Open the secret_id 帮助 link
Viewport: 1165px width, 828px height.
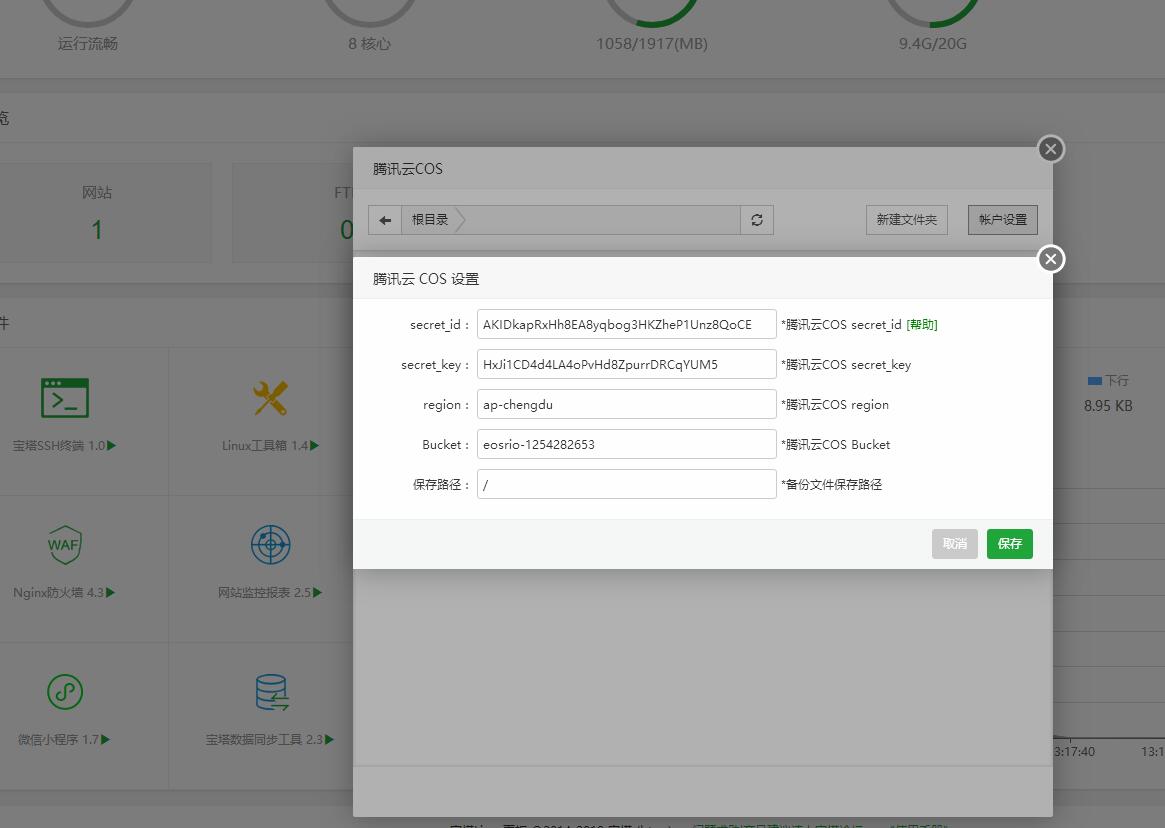pyautogui.click(x=922, y=325)
